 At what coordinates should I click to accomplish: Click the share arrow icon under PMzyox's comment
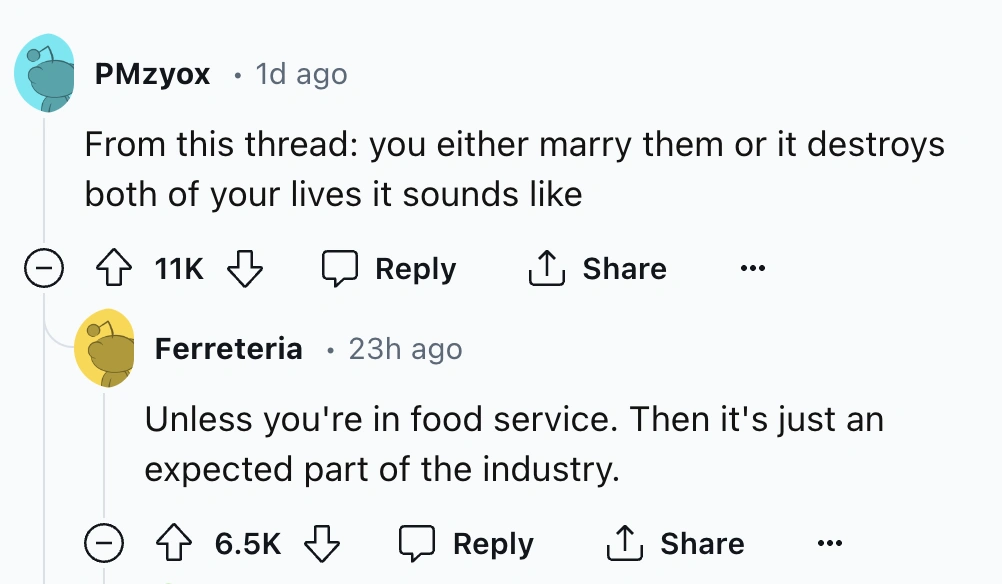[544, 269]
